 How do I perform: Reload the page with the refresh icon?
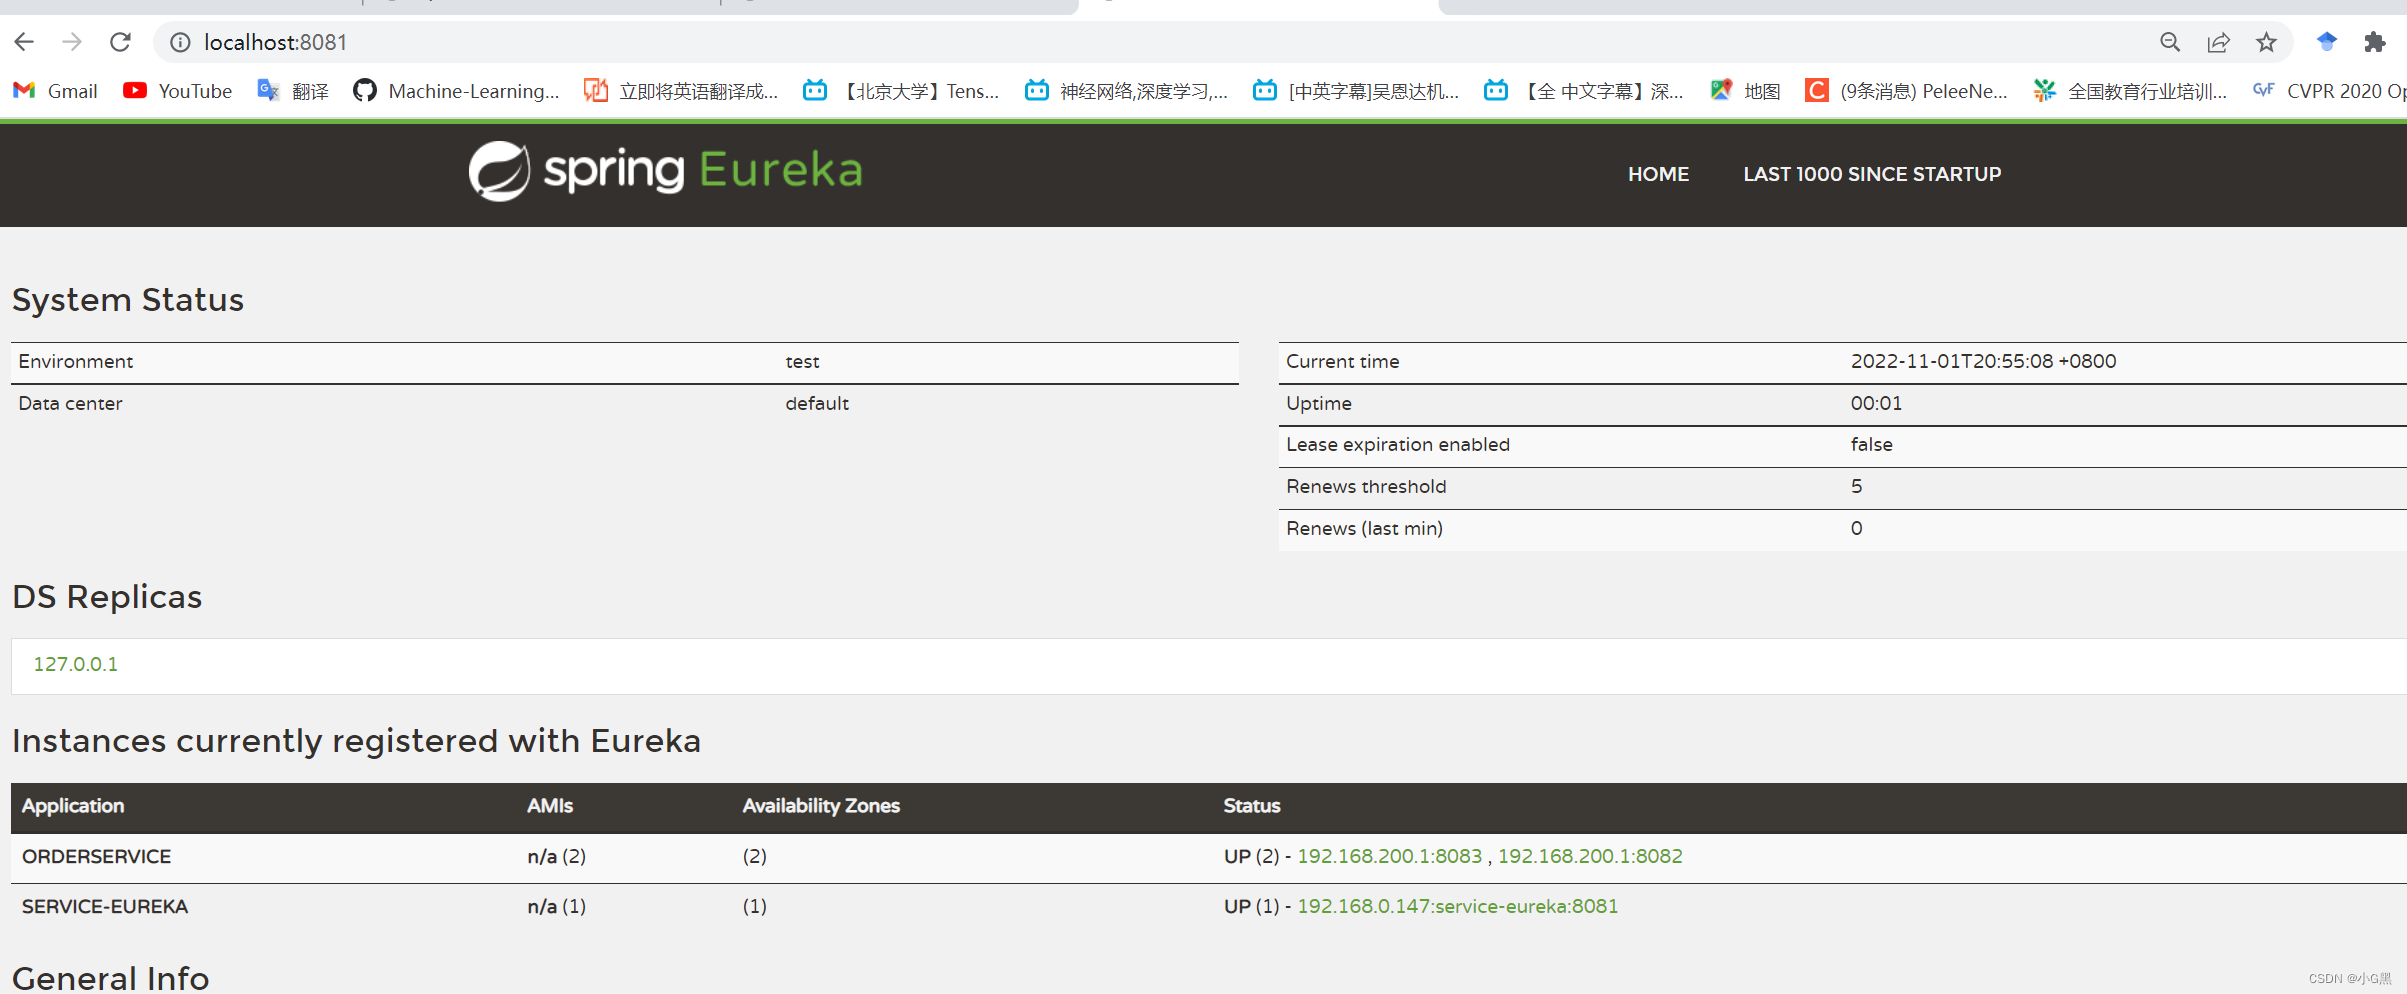coord(120,42)
